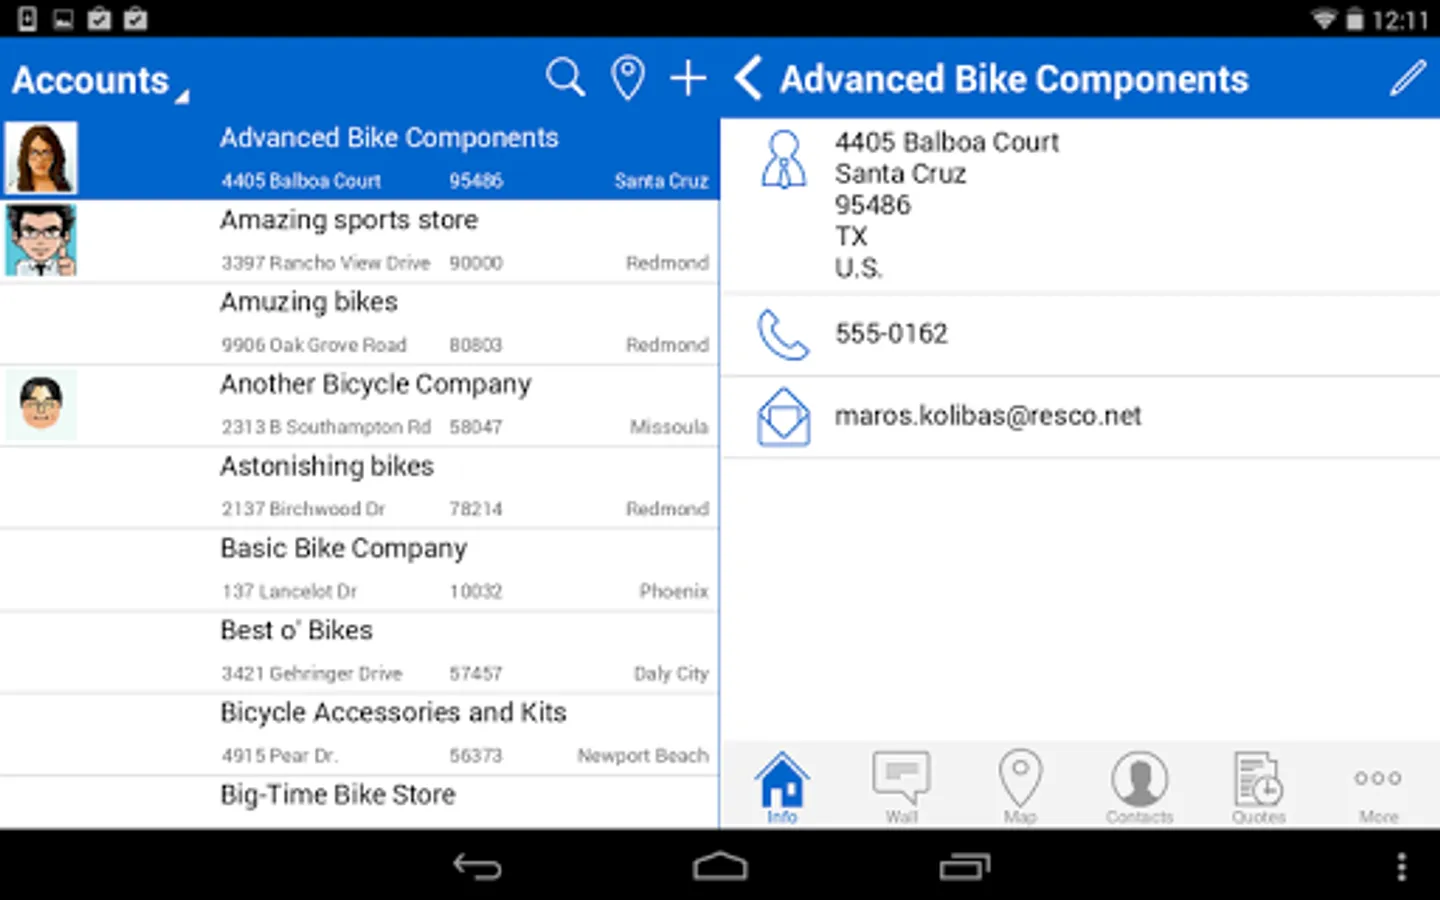Open the Amuzing bikes account
Screen dimensions: 1440x900
[x=359, y=323]
